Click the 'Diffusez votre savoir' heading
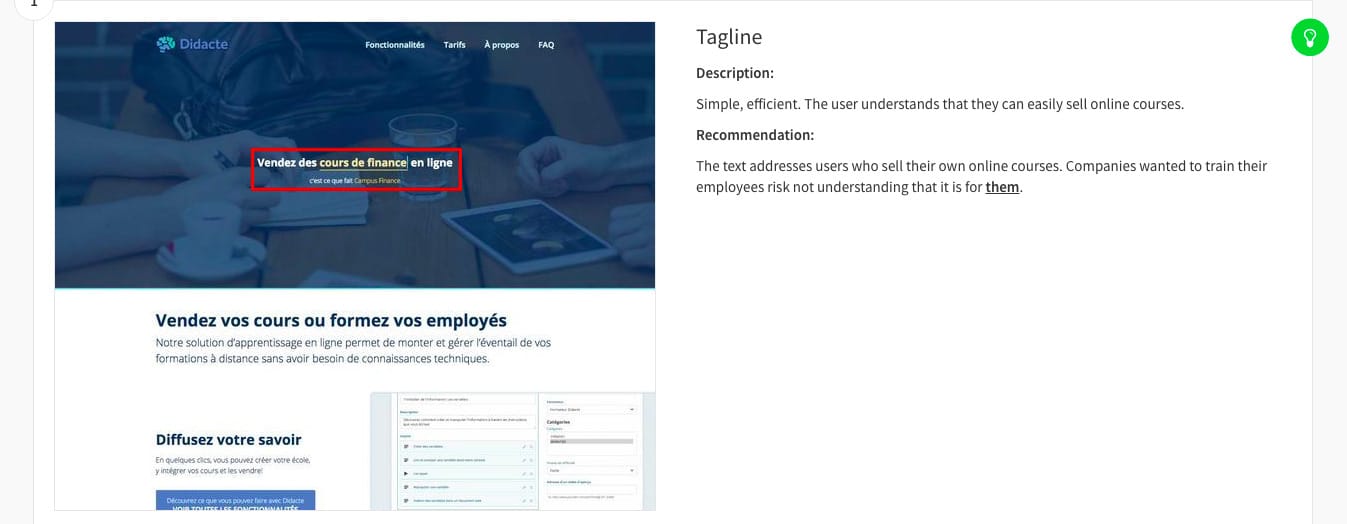Image resolution: width=1347 pixels, height=524 pixels. [x=228, y=439]
